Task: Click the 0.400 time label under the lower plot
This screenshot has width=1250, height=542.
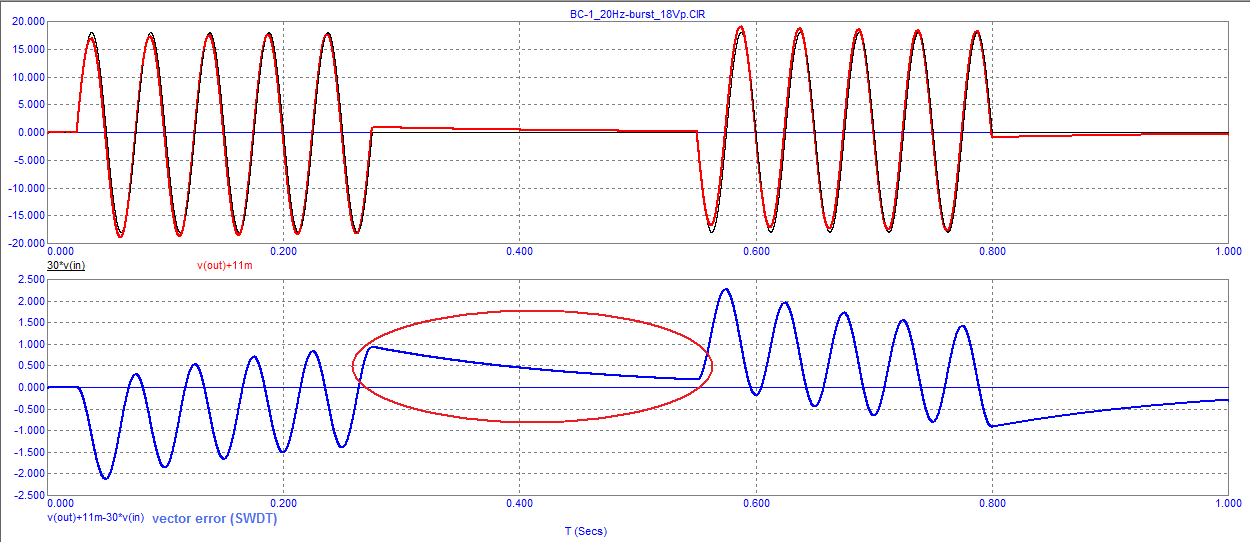Action: (519, 505)
